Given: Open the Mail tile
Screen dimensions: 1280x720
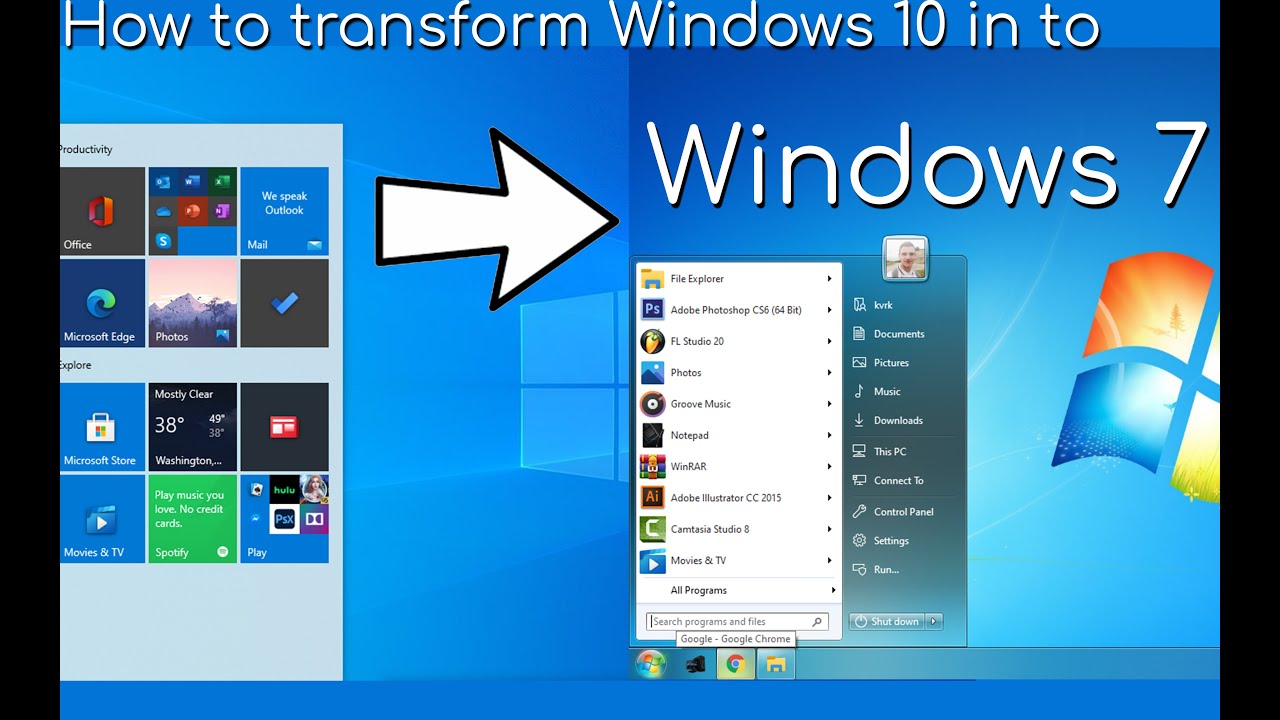Looking at the screenshot, I should [285, 211].
